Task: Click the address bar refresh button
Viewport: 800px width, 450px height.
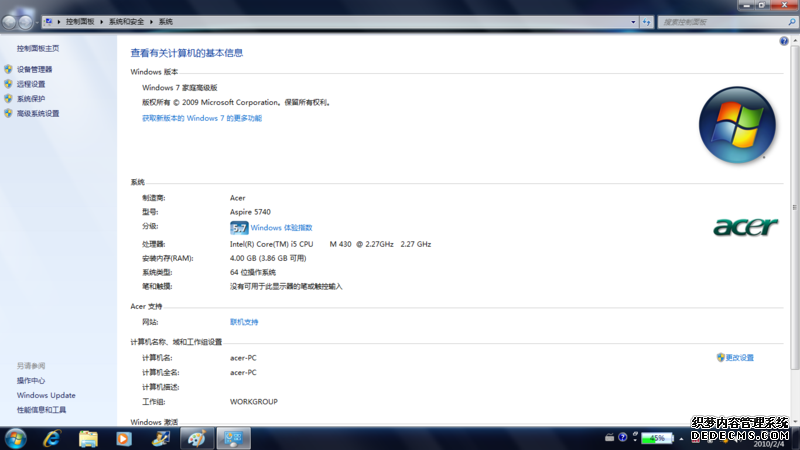Action: (646, 22)
